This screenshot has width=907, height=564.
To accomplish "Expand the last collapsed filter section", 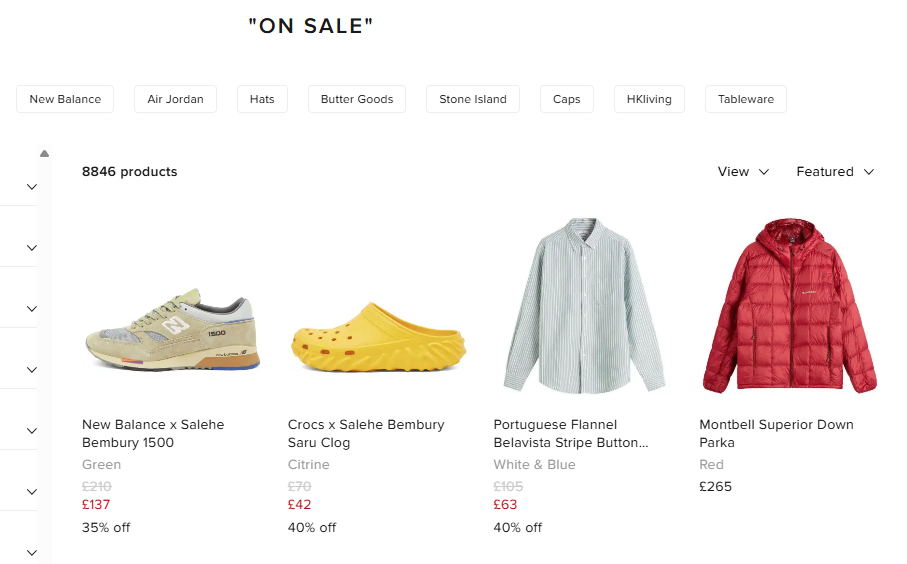I will click(x=31, y=552).
